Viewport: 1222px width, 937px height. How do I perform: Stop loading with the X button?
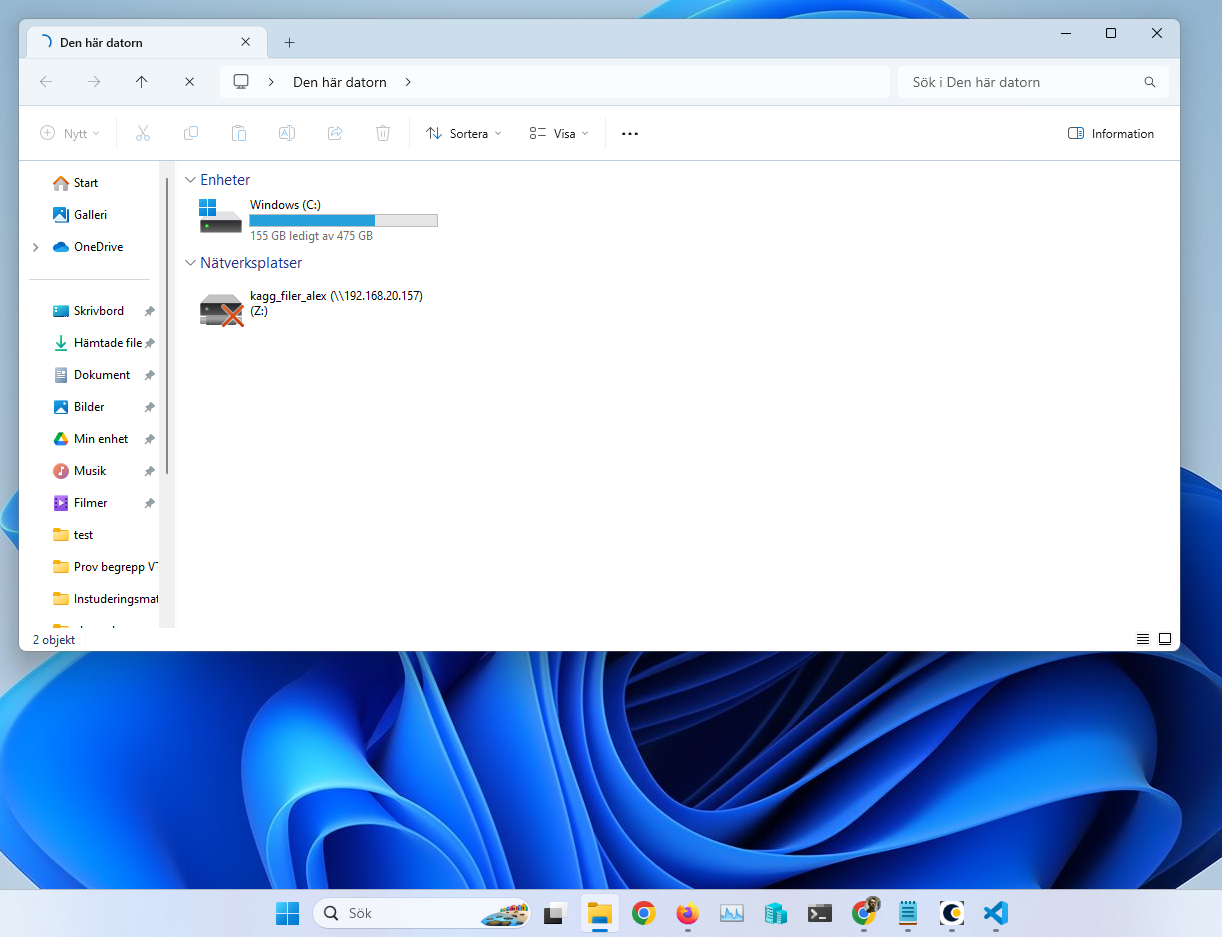[x=190, y=82]
